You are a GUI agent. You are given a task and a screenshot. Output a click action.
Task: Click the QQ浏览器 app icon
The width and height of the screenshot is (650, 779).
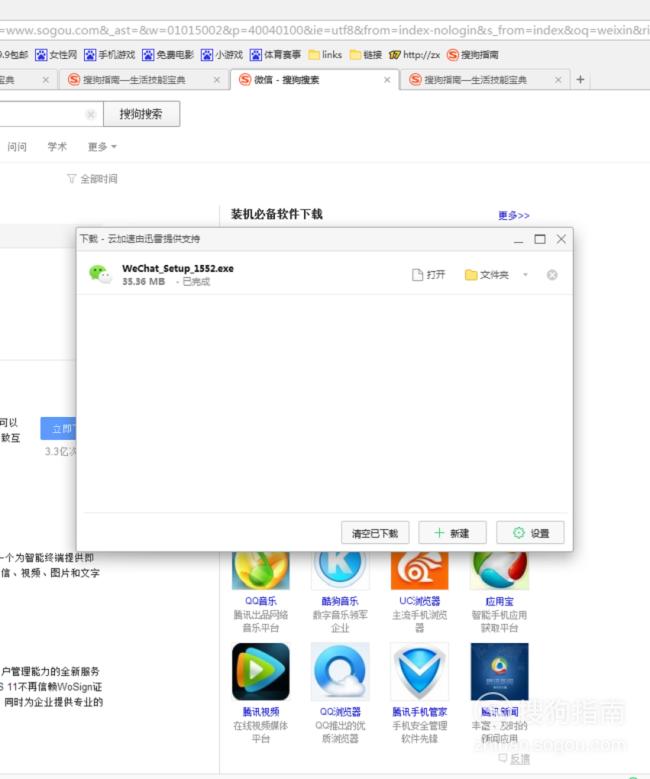point(340,671)
